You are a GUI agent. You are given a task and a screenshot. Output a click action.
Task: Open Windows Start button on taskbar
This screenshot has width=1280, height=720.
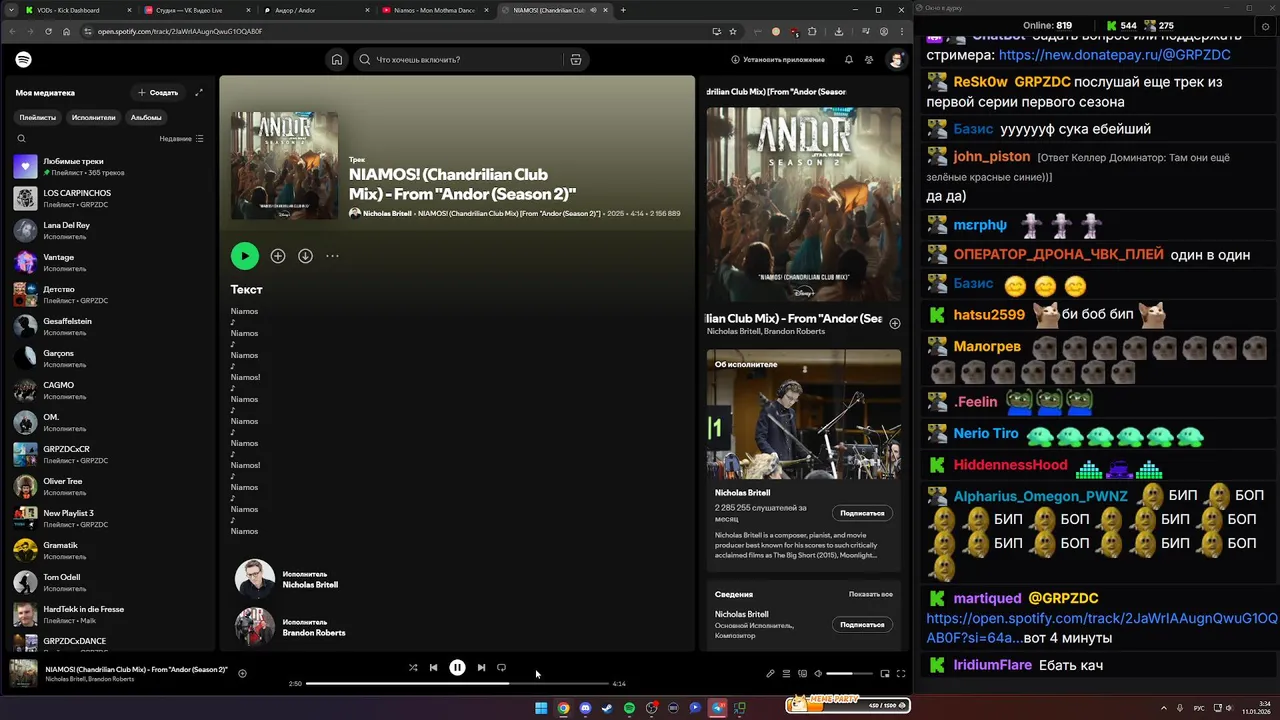(541, 708)
